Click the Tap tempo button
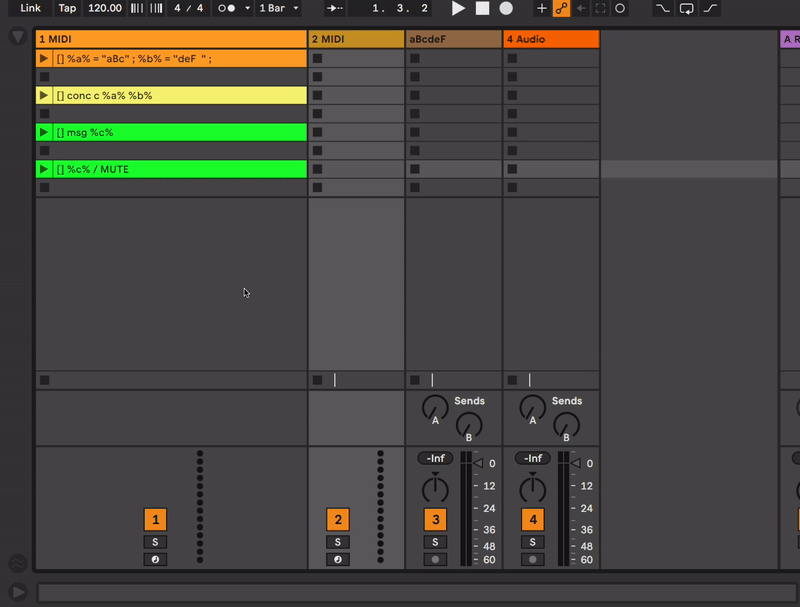Viewport: 800px width, 607px height. click(67, 8)
